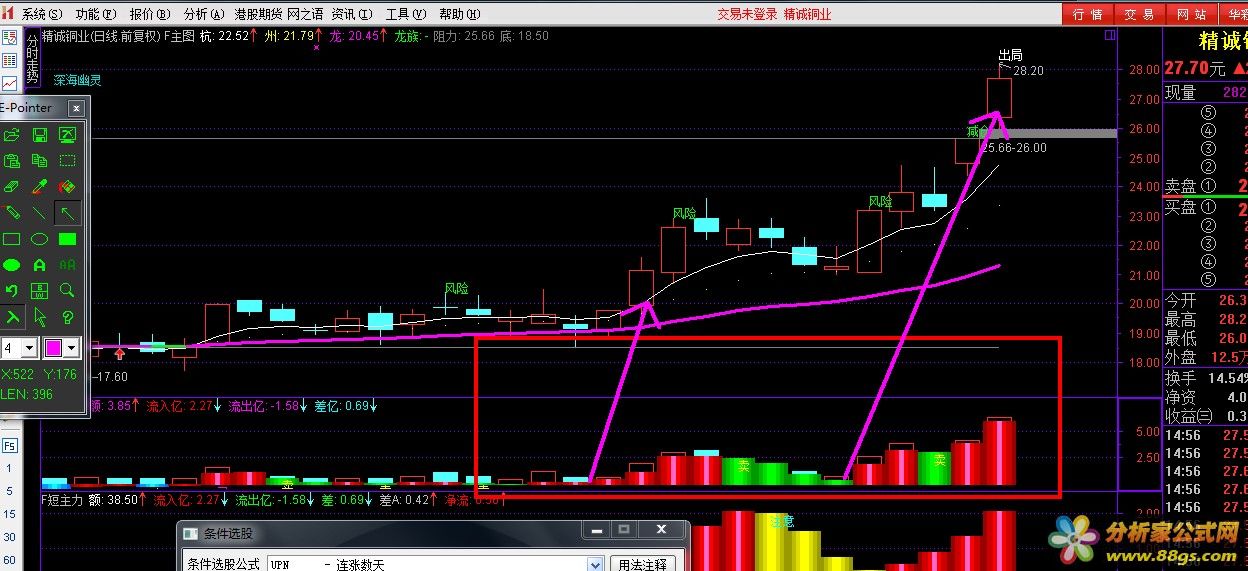Click the grid table icon in left sidebar
Screen dimensions: 1248x571
(x=9, y=61)
